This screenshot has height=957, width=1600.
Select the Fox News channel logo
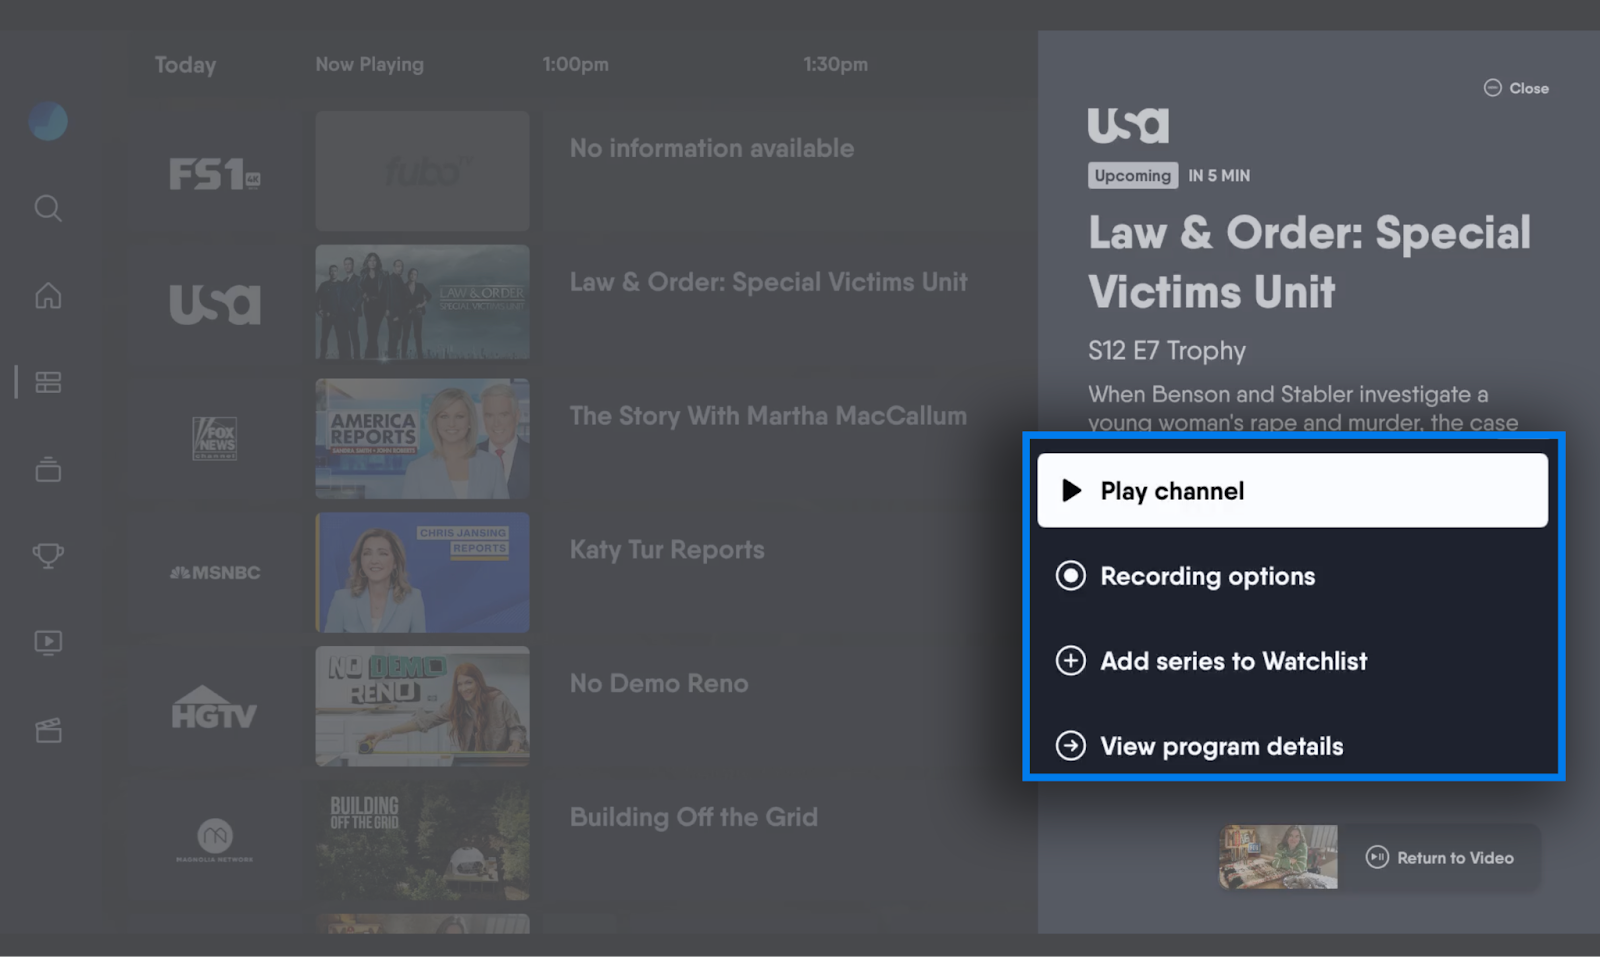click(x=214, y=438)
